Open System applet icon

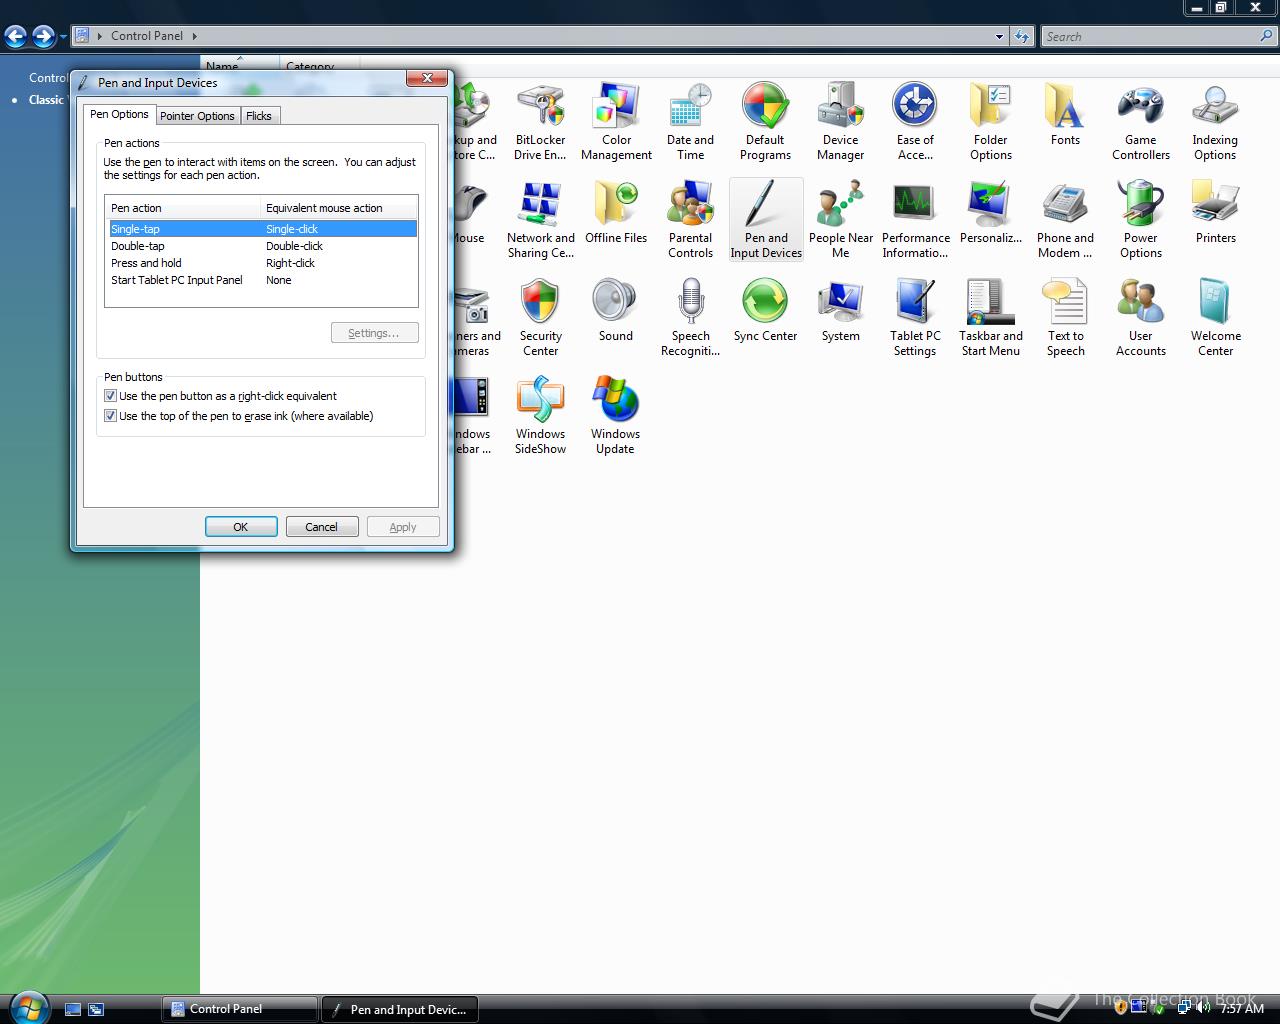pos(840,311)
